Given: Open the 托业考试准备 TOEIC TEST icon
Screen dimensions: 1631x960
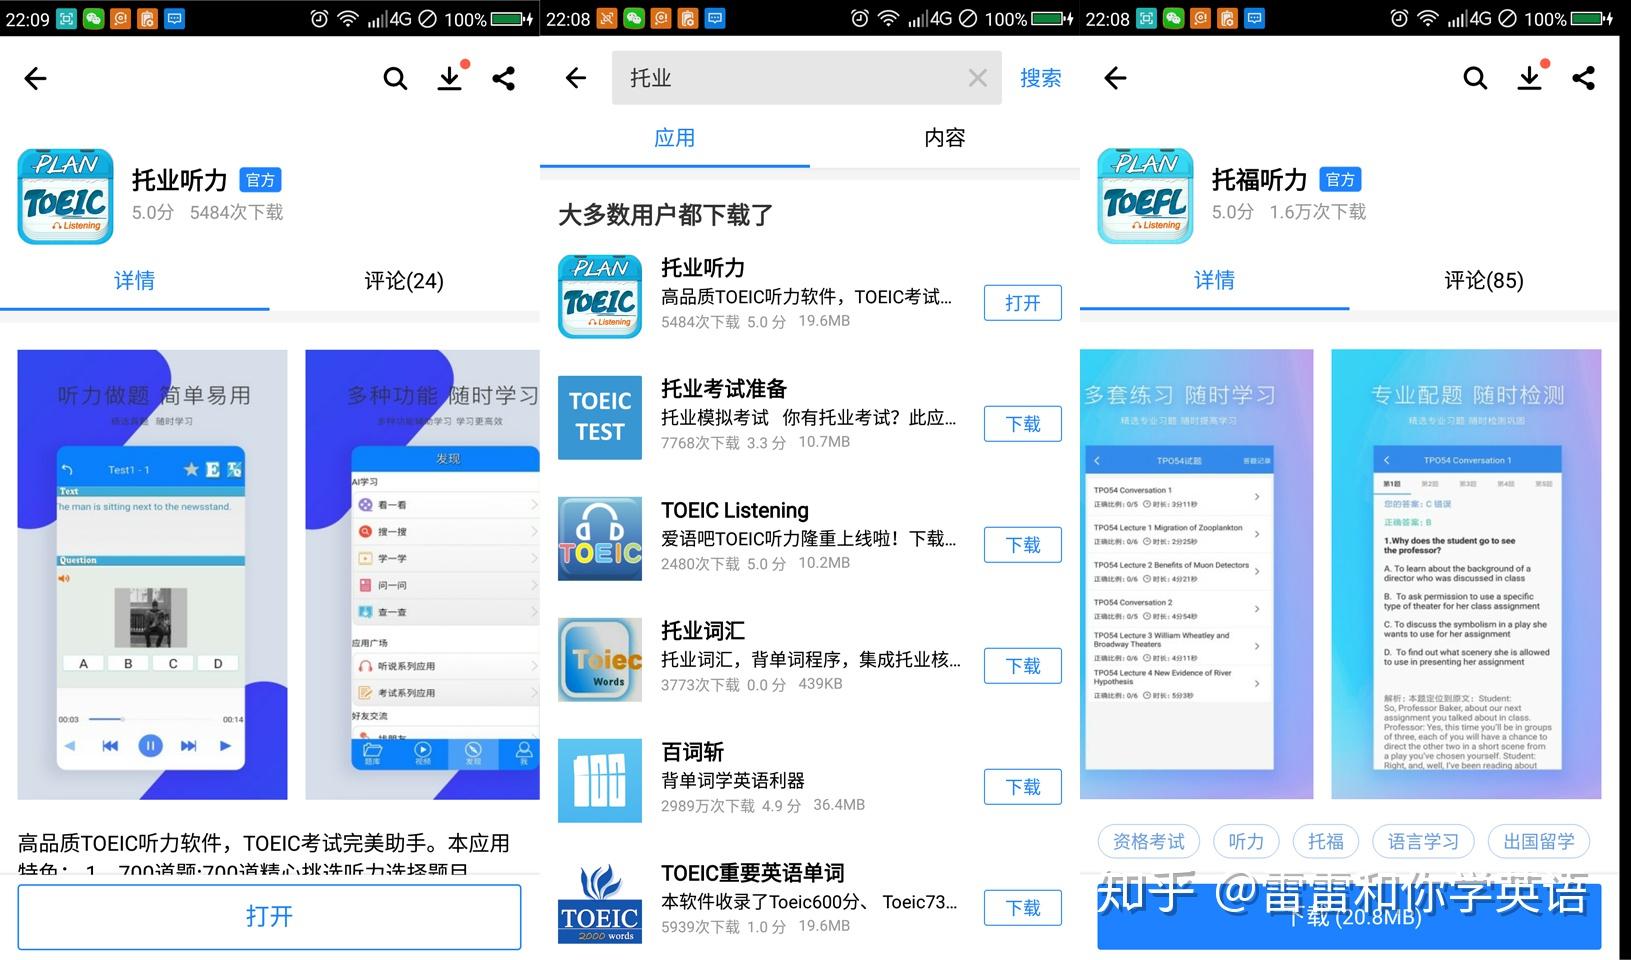Looking at the screenshot, I should tap(600, 417).
